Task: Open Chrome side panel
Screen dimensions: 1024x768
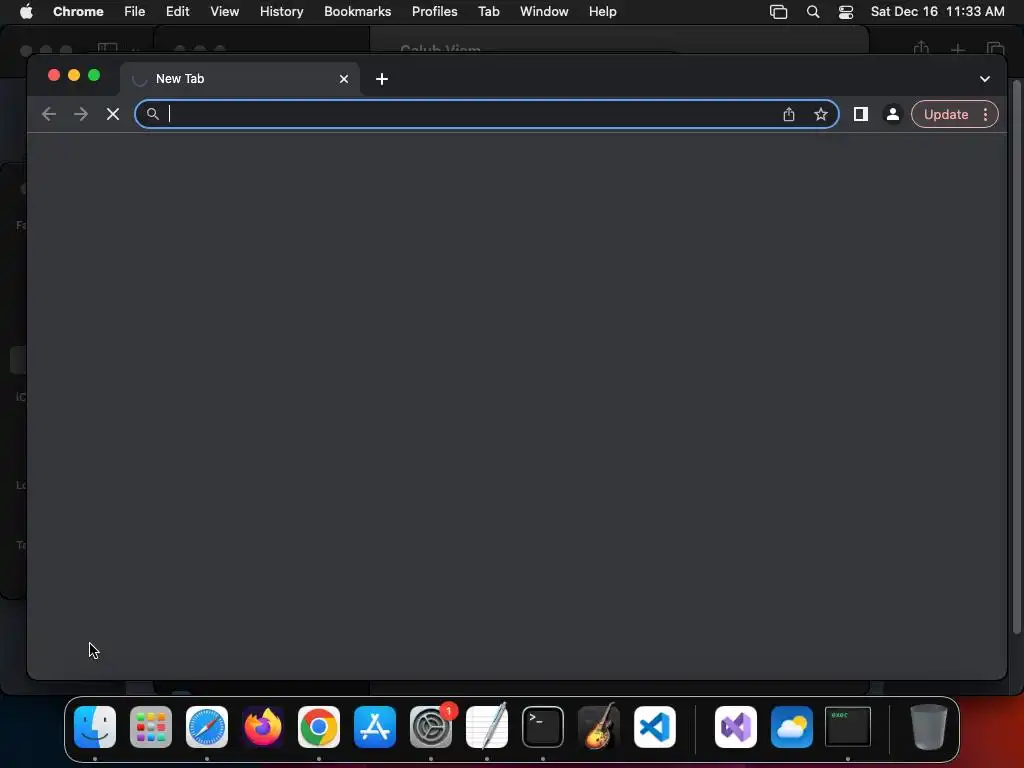Action: (x=861, y=114)
